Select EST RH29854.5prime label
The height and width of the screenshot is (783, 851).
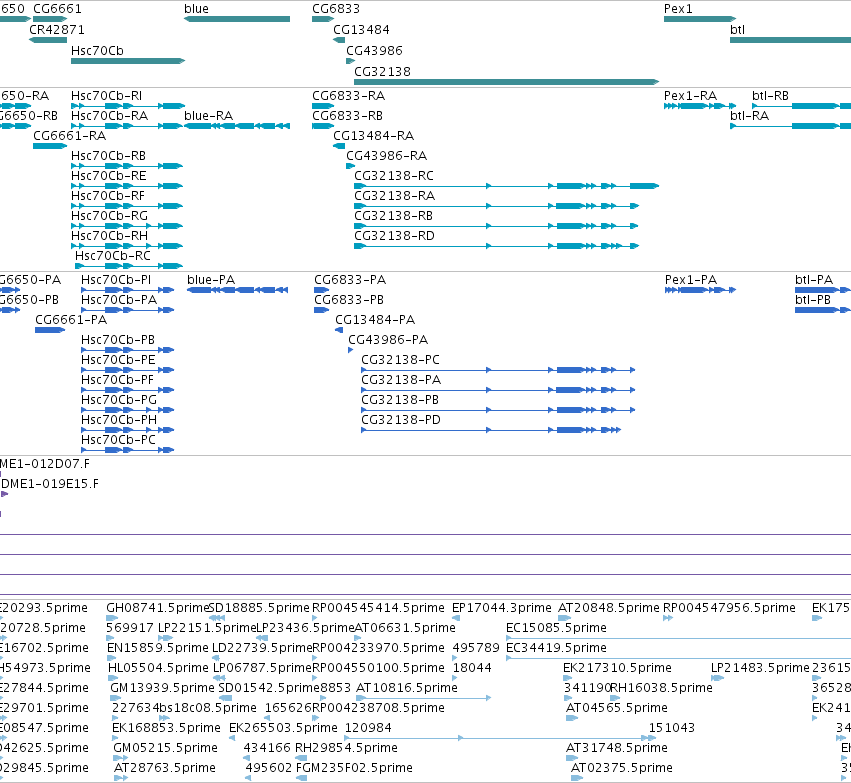click(x=346, y=748)
